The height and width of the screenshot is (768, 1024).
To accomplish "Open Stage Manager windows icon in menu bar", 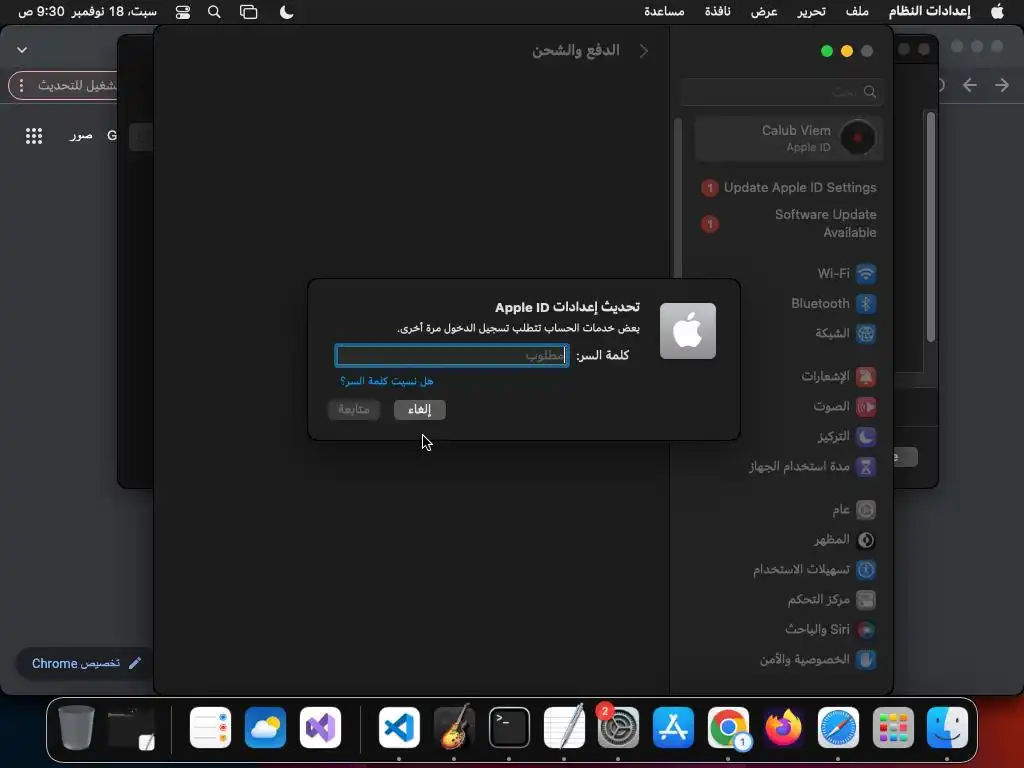I will [249, 12].
